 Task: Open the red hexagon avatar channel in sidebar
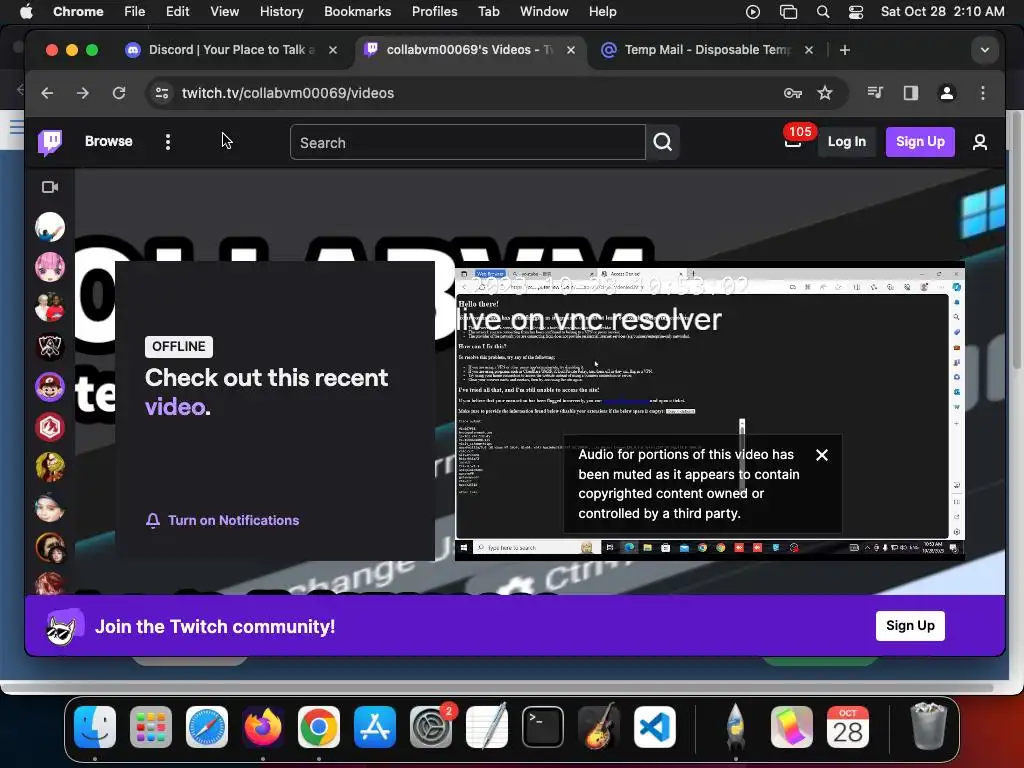pos(50,427)
